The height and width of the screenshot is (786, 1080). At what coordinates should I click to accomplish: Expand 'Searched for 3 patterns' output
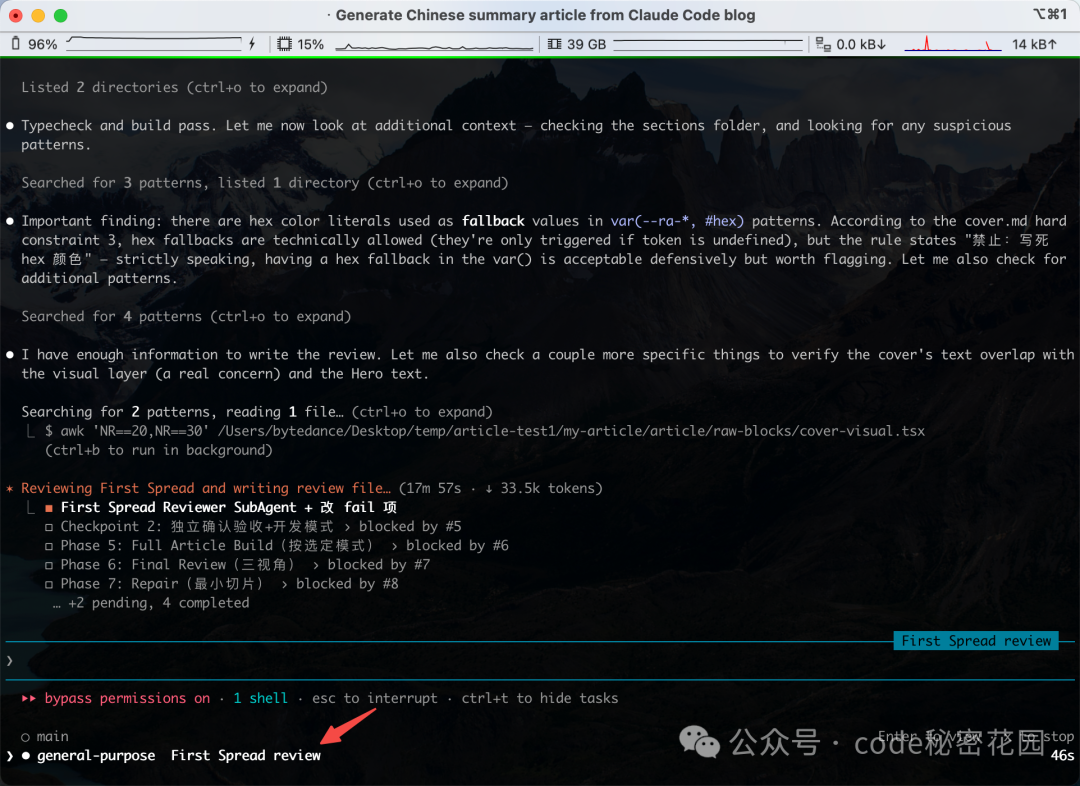click(264, 183)
